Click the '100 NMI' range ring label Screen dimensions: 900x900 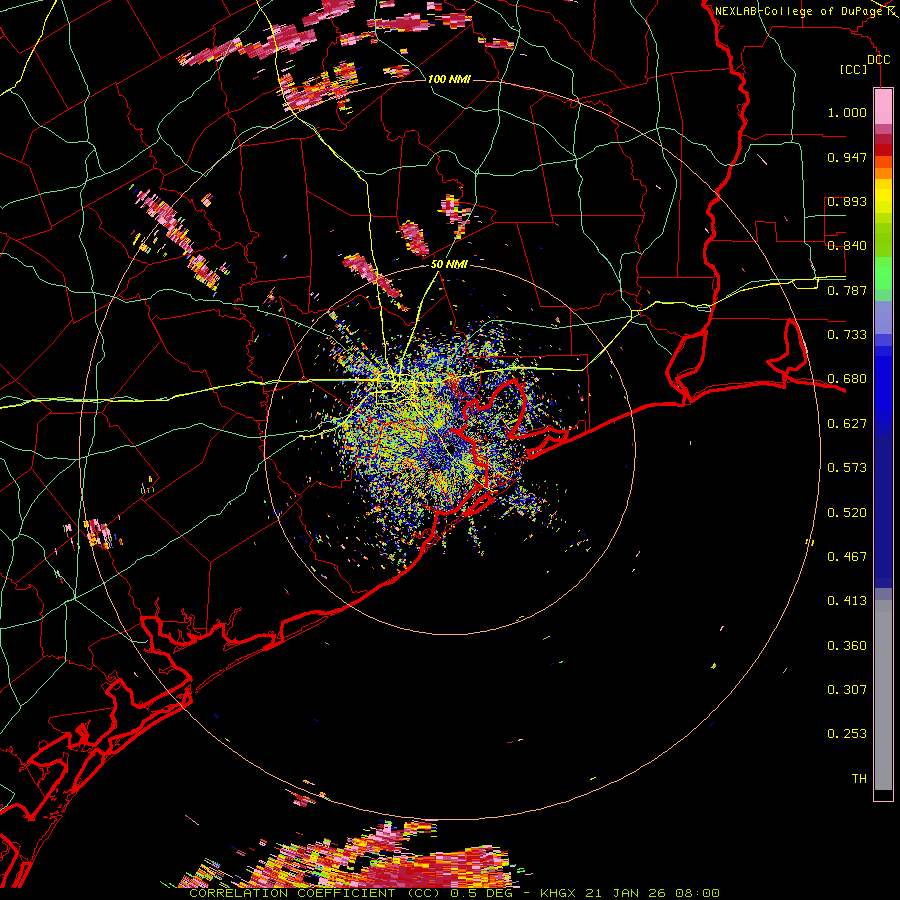pyautogui.click(x=449, y=79)
